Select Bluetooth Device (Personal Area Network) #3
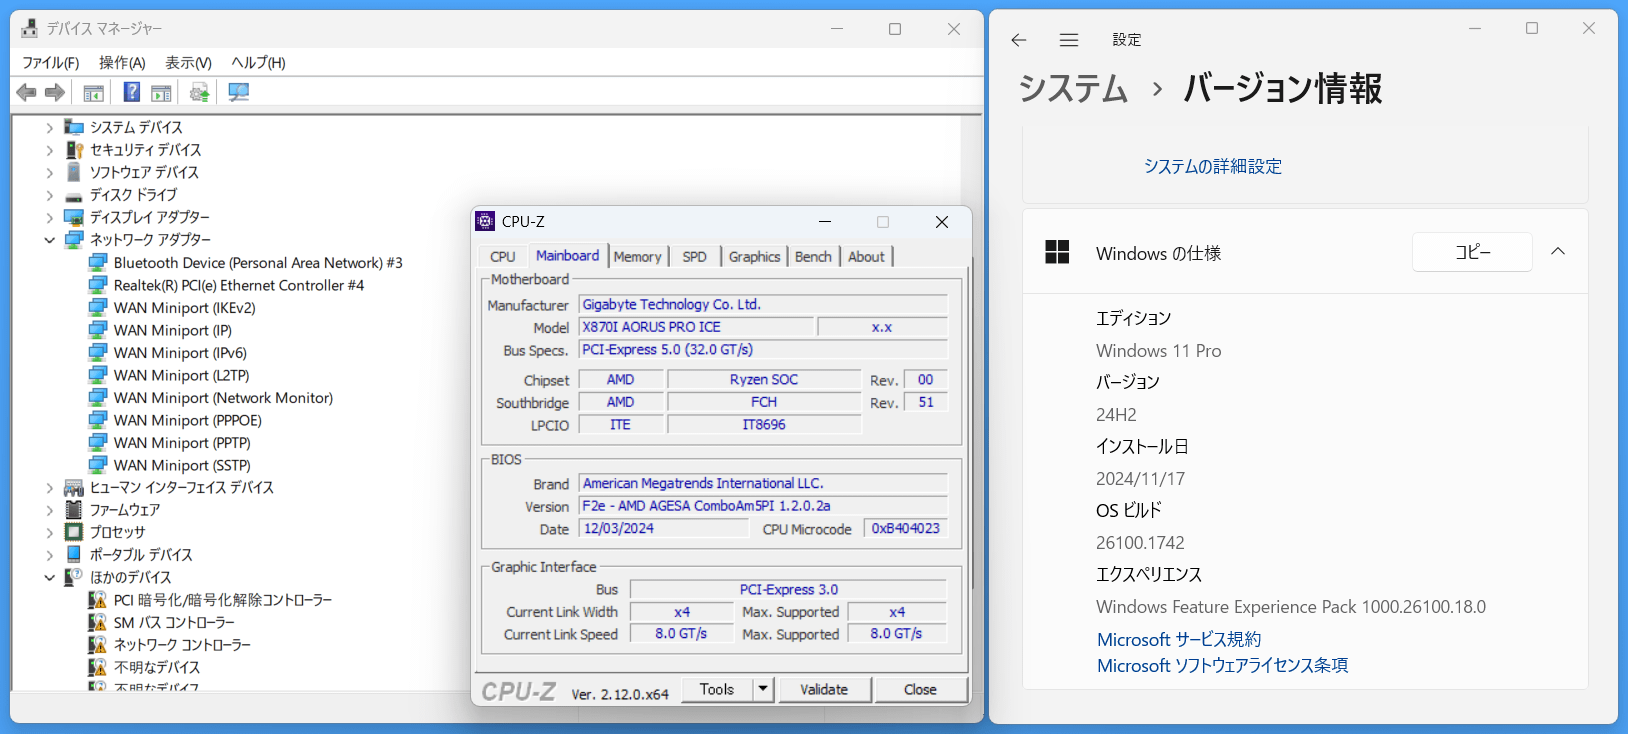 pyautogui.click(x=258, y=263)
